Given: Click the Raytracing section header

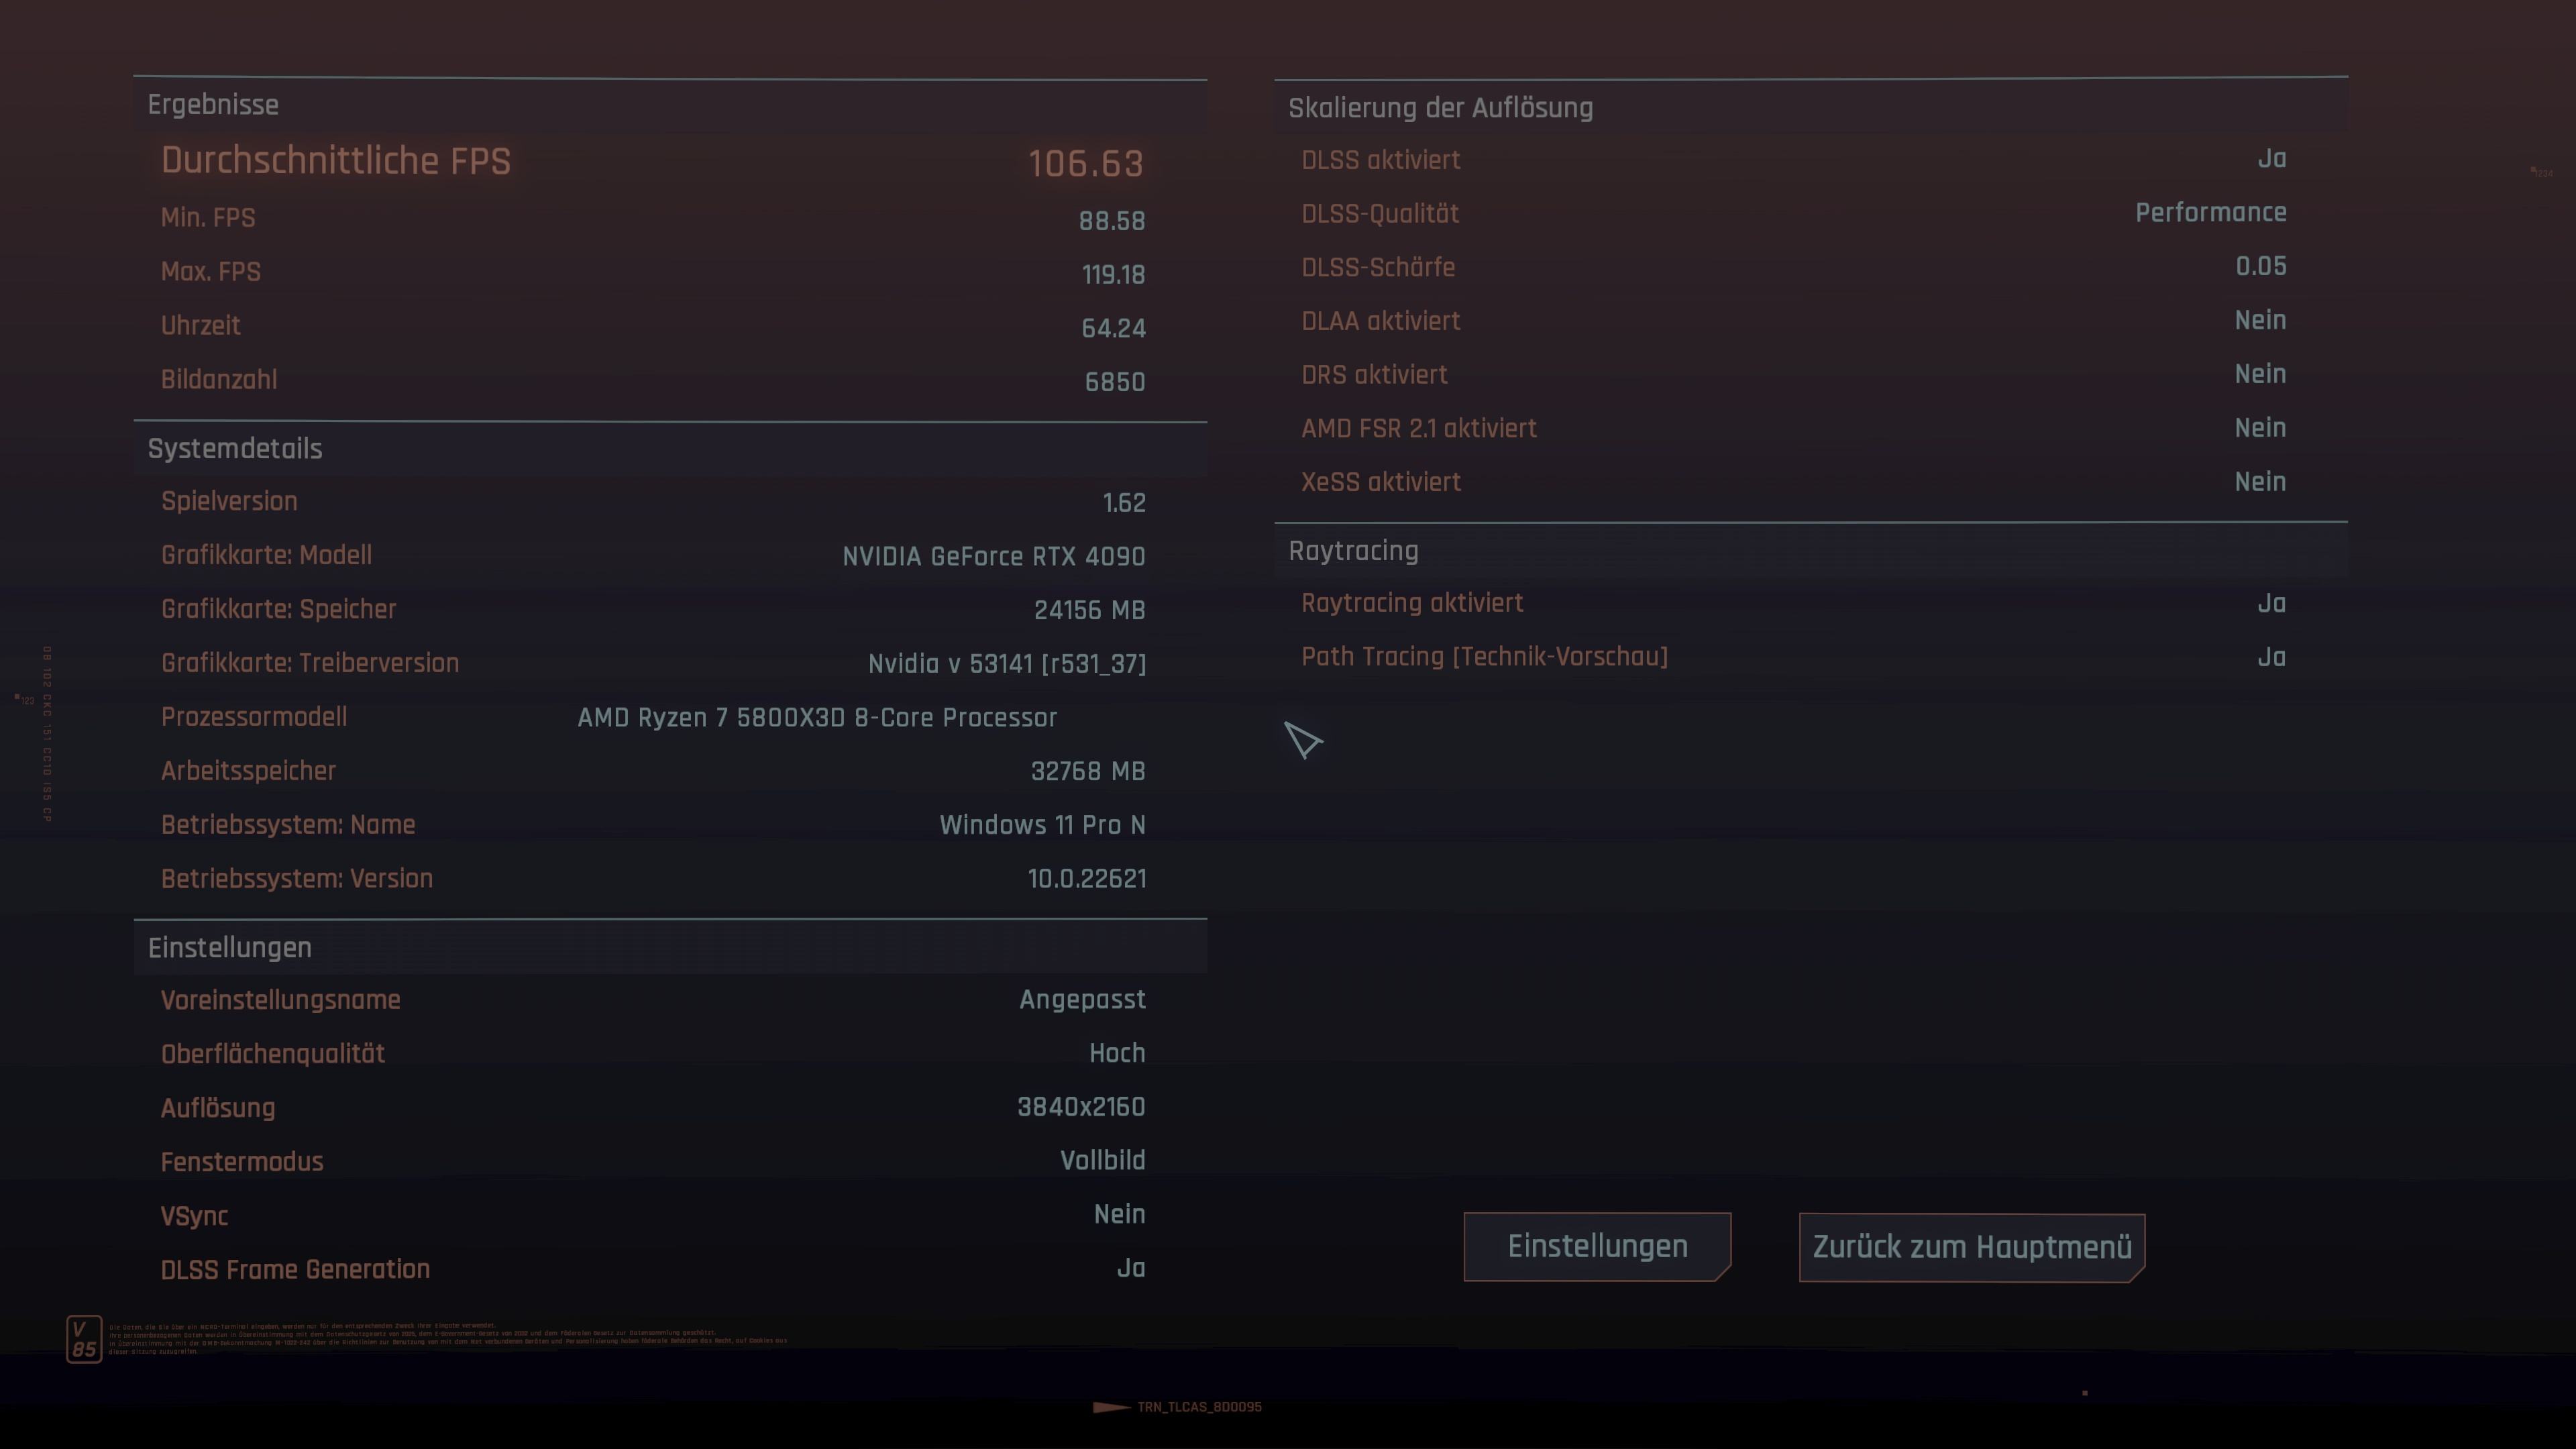Looking at the screenshot, I should pyautogui.click(x=1353, y=551).
